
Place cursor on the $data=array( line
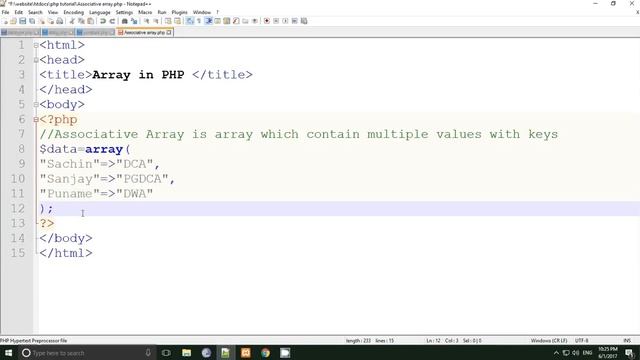pyautogui.click(x=85, y=149)
